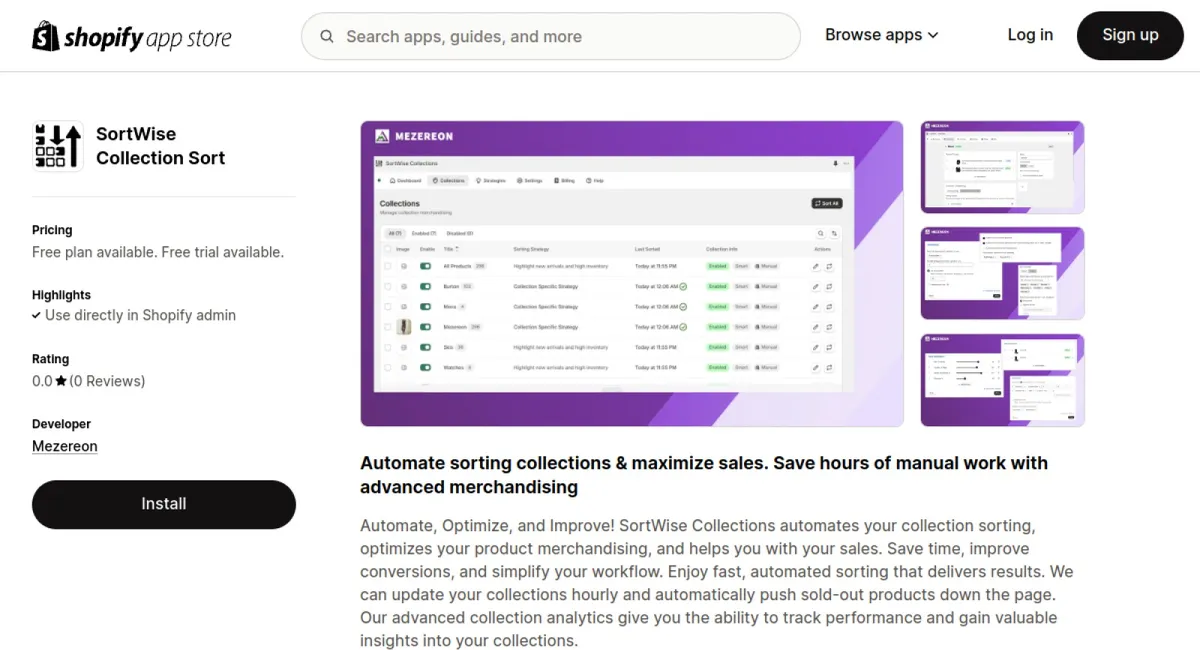Click the "Automate sorting collections & maximize sales" heading
Screen dimensions: 1200x650
point(704,475)
